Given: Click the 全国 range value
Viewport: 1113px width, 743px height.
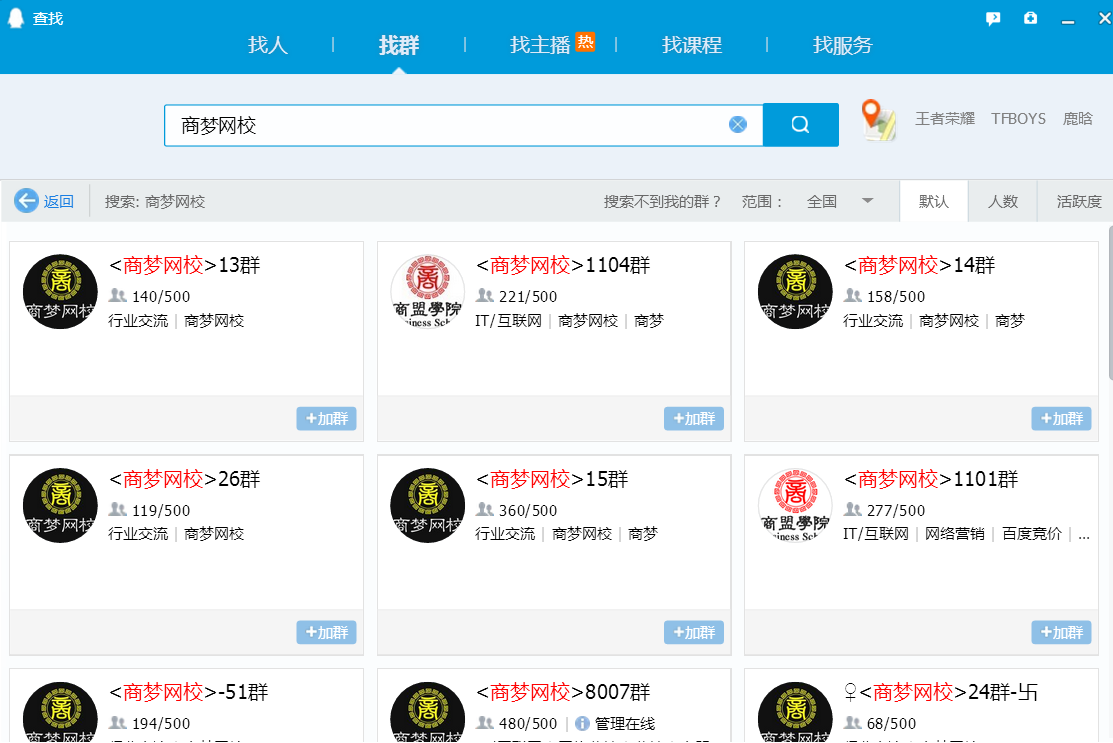Looking at the screenshot, I should point(822,202).
